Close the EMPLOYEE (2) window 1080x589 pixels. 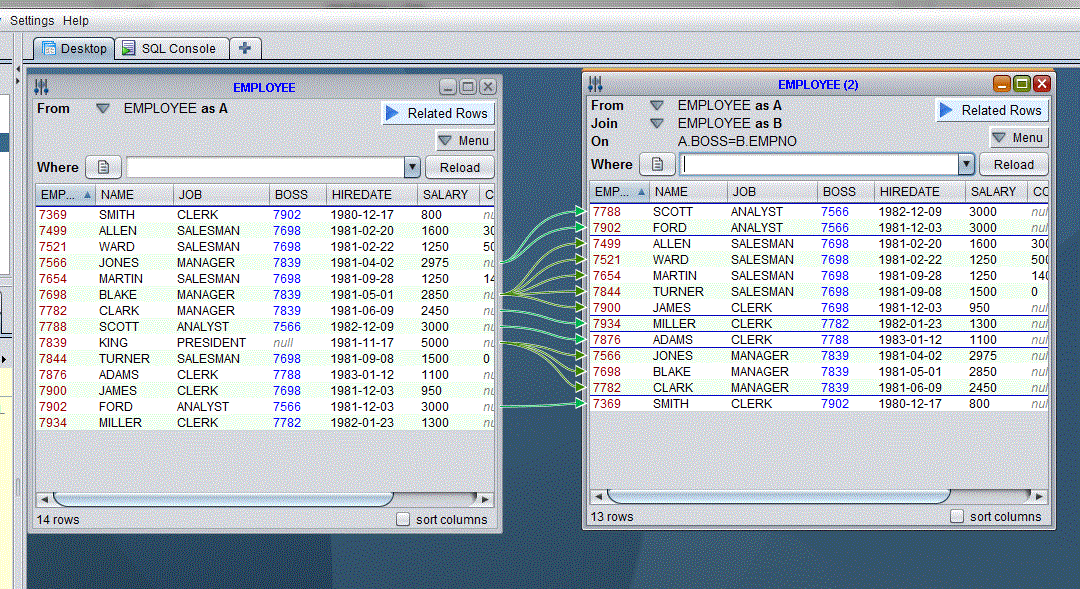point(1042,84)
